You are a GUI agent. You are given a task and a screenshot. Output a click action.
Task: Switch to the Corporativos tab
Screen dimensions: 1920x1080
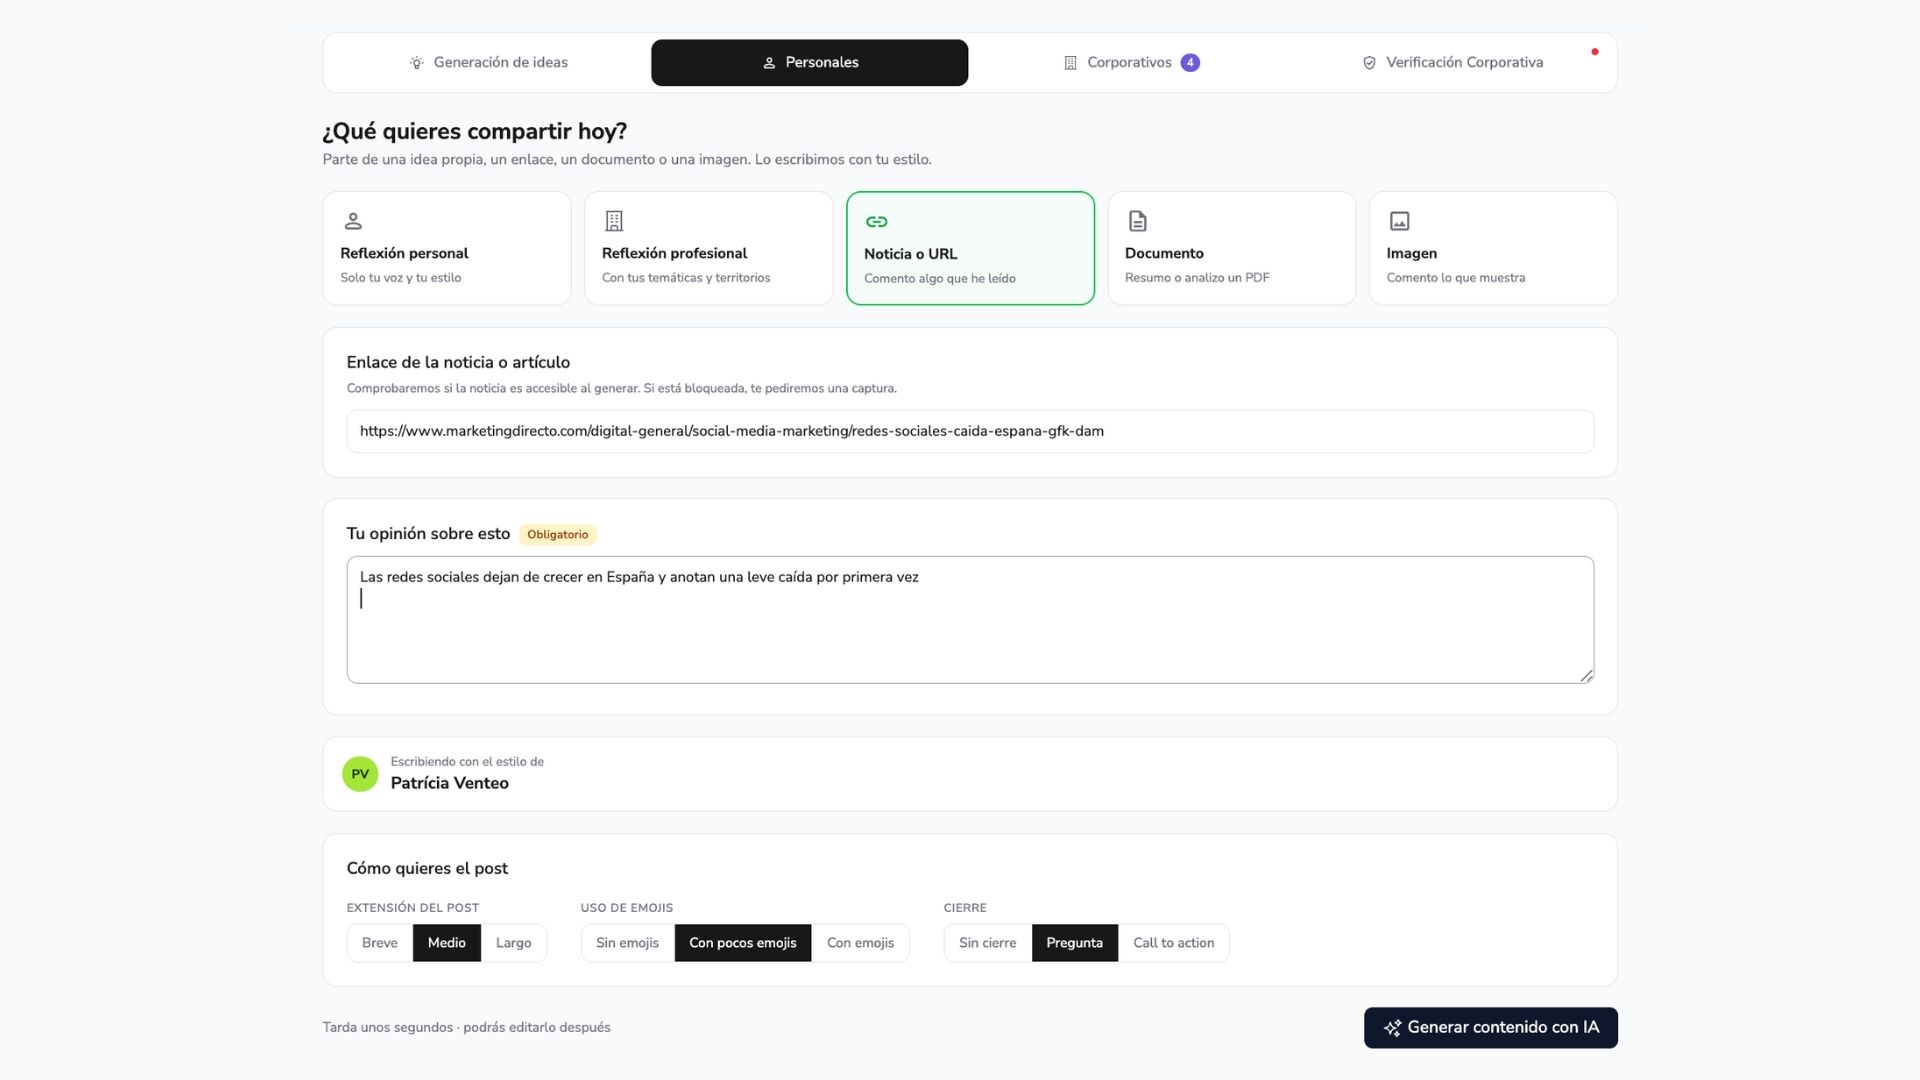(x=1130, y=62)
